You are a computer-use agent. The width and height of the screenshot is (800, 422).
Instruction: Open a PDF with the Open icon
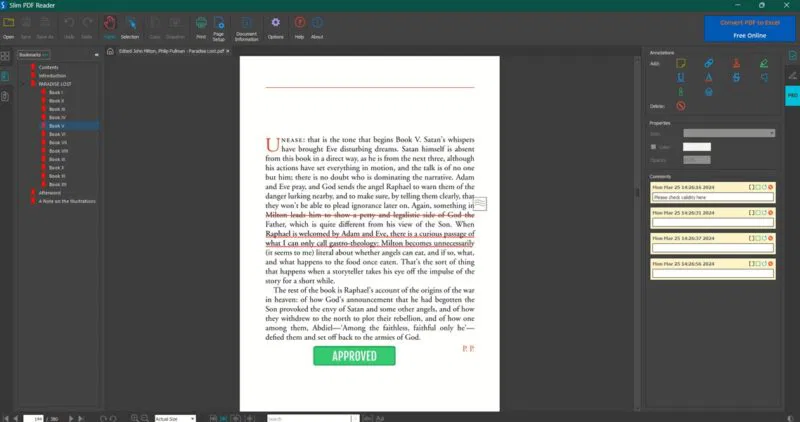click(x=9, y=27)
